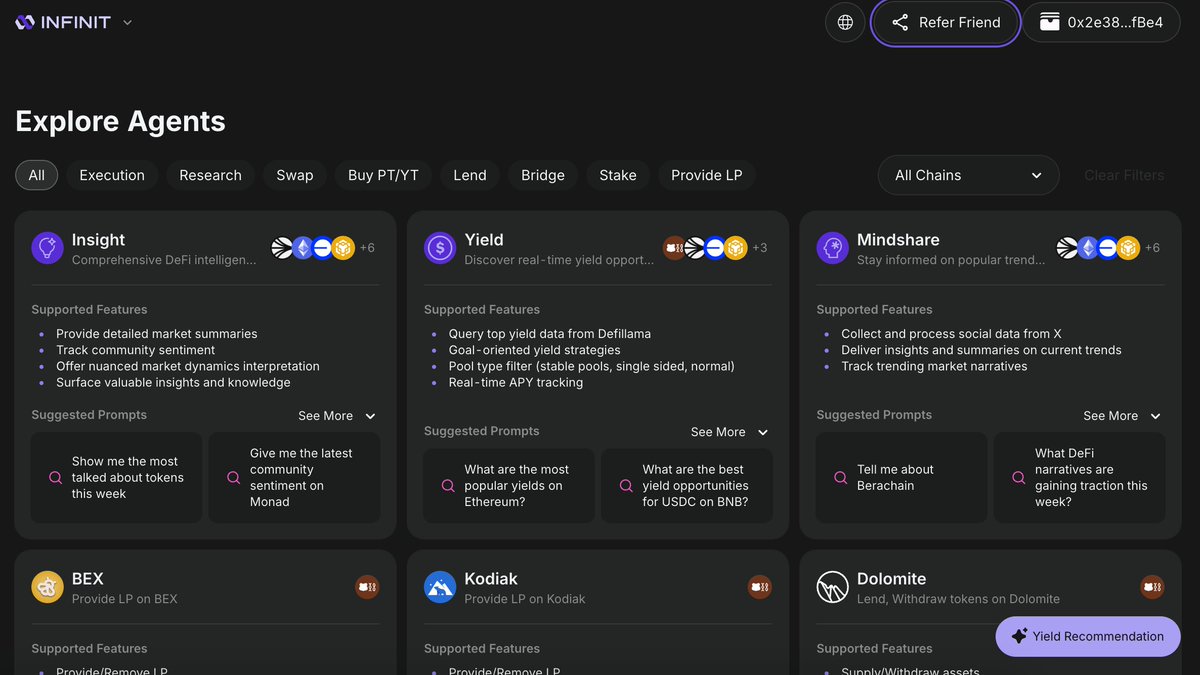Open the wallet address 0x2e38...fBe4 button

click(1101, 22)
